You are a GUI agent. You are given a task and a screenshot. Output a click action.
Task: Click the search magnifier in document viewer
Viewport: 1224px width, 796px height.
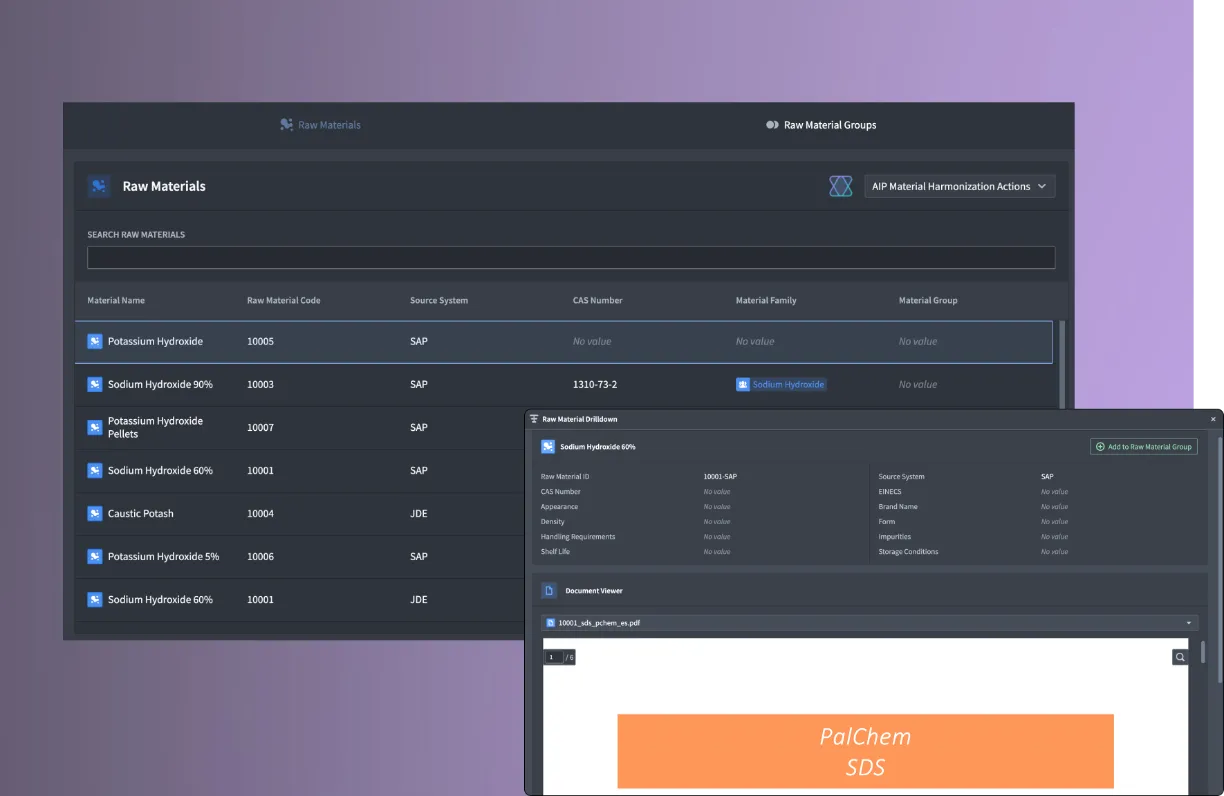(1180, 657)
